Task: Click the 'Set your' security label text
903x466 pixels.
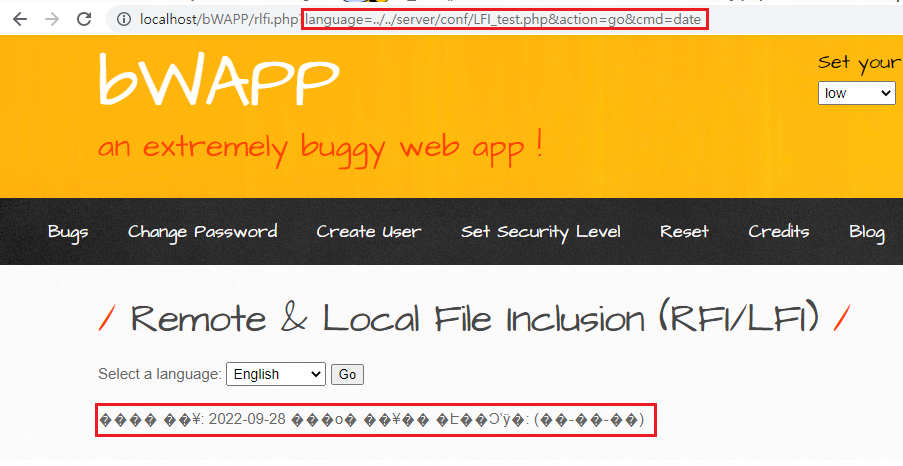Action: [860, 63]
